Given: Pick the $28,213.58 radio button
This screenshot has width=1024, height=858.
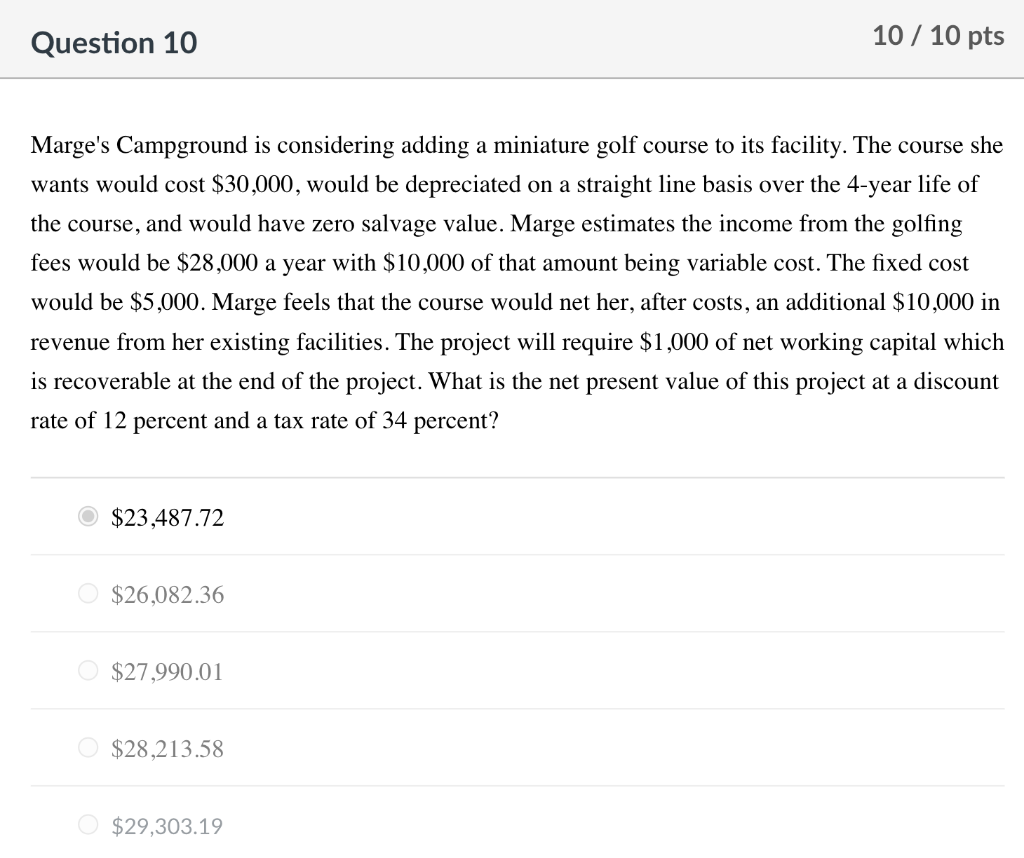Looking at the screenshot, I should click(88, 748).
